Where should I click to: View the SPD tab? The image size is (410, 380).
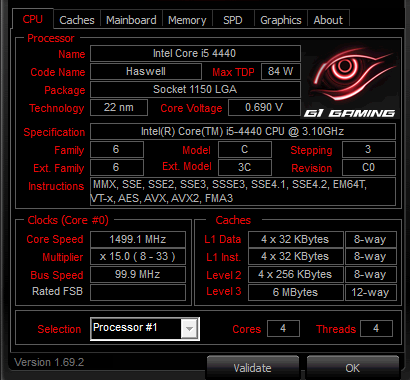[x=233, y=20]
